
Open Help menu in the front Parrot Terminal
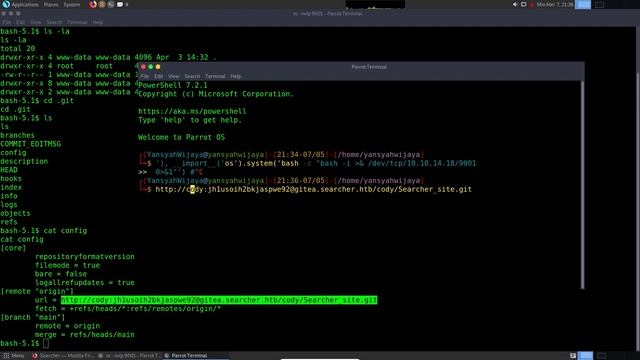click(236, 76)
